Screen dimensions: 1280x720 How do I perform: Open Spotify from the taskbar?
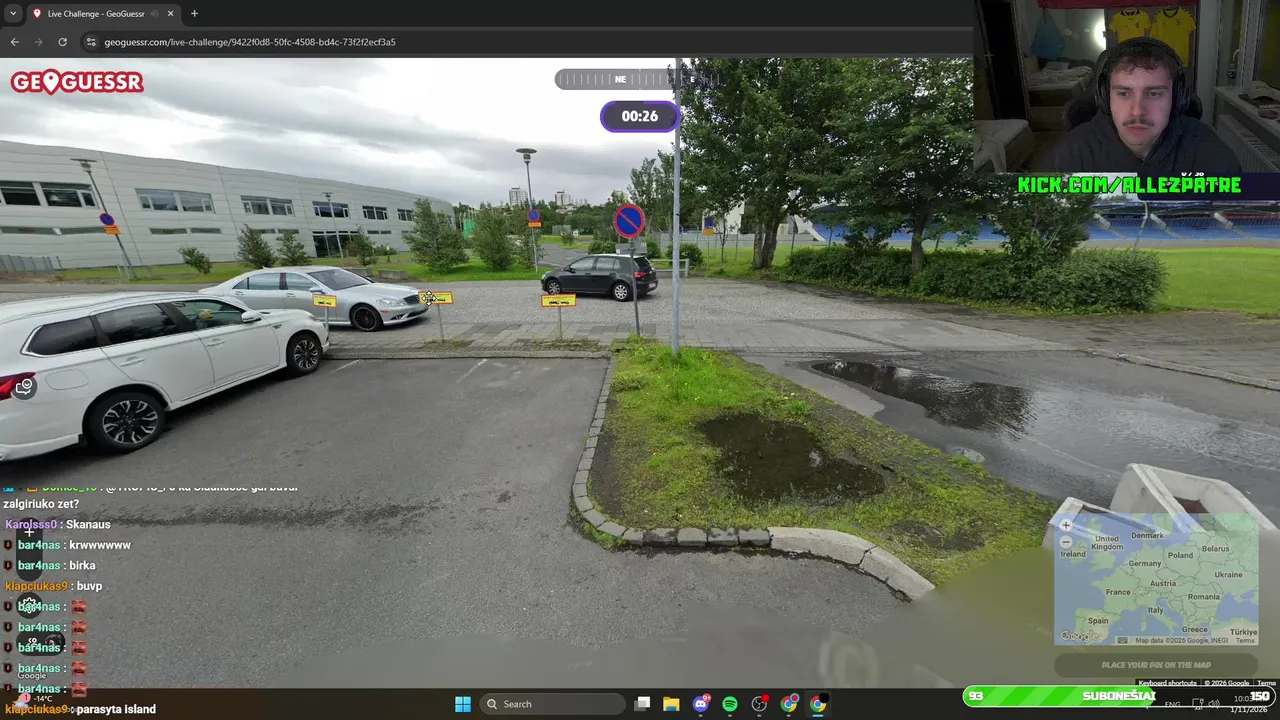730,704
